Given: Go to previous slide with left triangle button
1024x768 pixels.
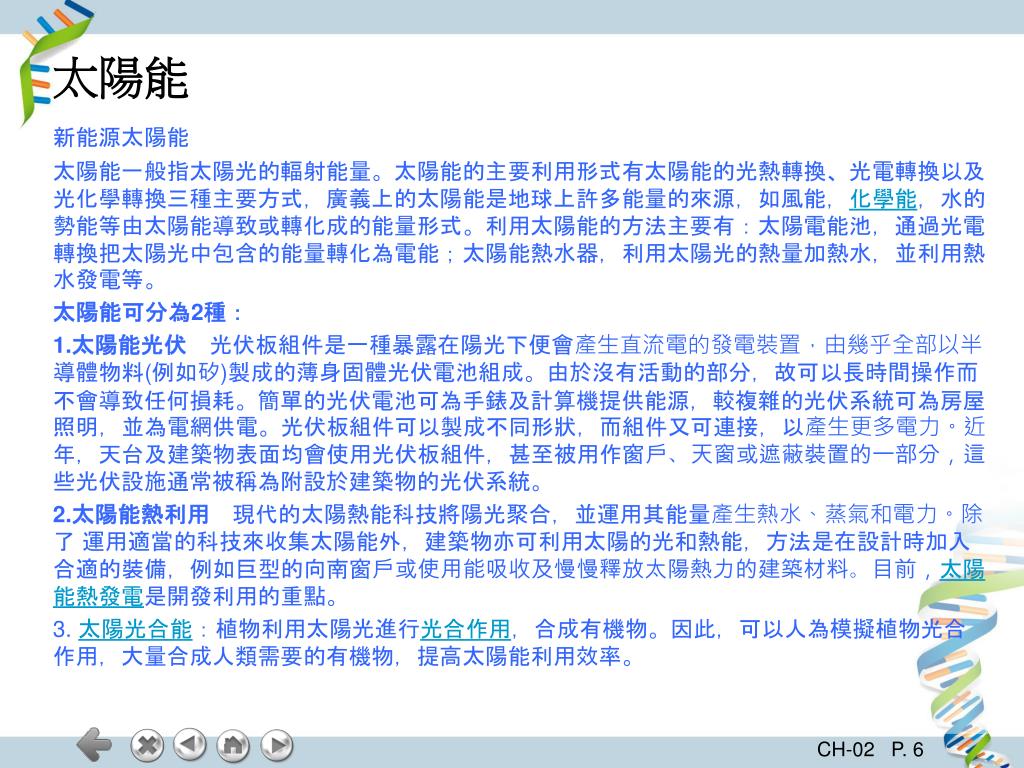Looking at the screenshot, I should pyautogui.click(x=189, y=745).
